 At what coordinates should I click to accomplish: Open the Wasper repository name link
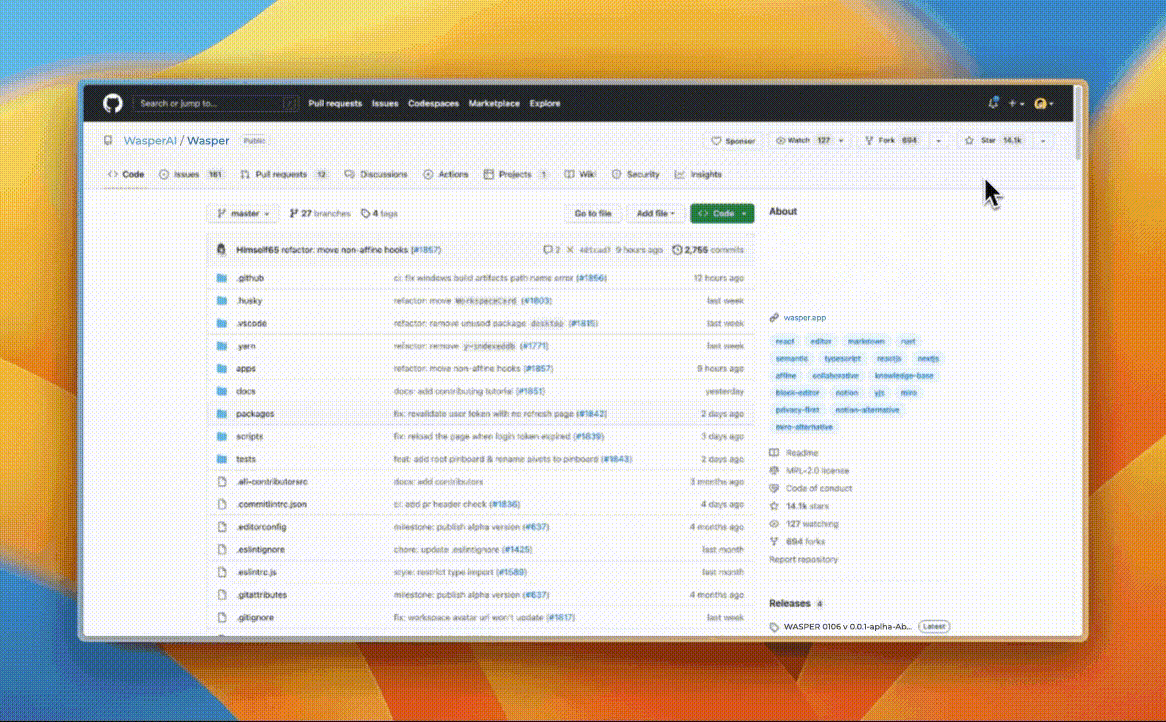[207, 141]
